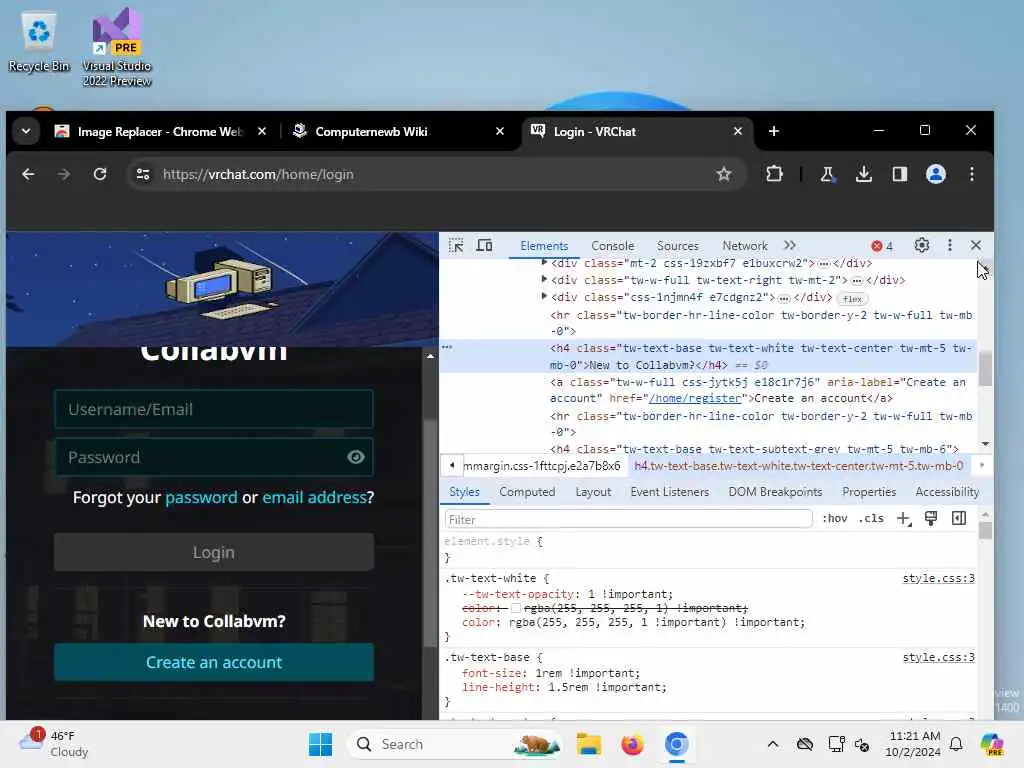The image size is (1024, 768).
Task: Switch to the Sources panel
Action: tap(678, 246)
